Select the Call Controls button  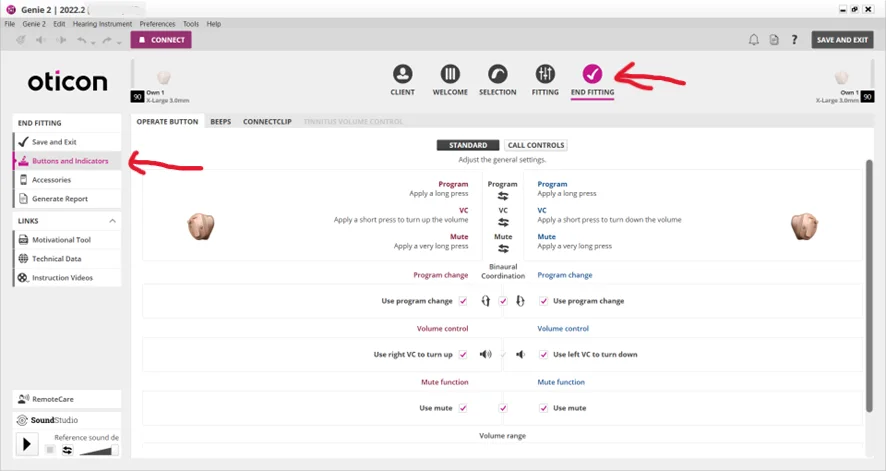(536, 145)
